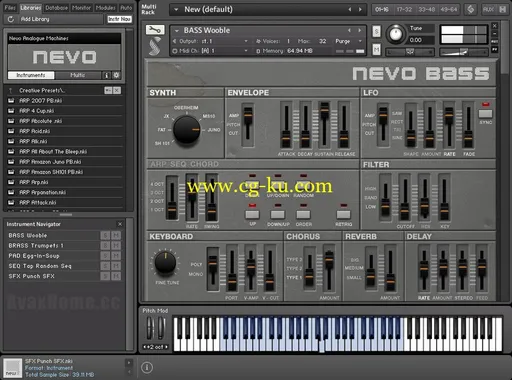Viewport: 512px width, 380px height.
Task: Toggle the ARP SEQ CHORD section
Action: (x=184, y=164)
